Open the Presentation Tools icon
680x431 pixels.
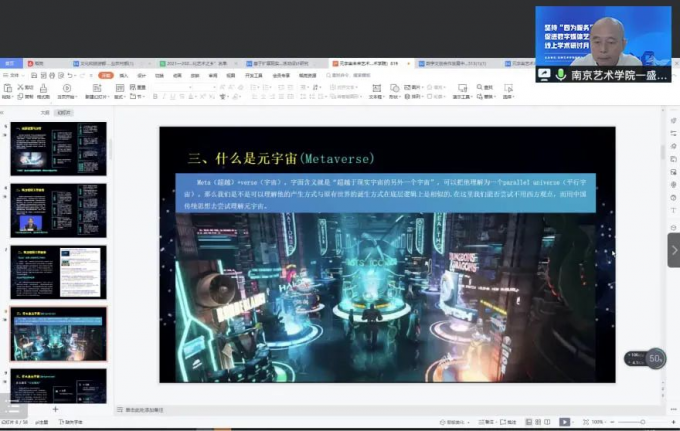tap(462, 88)
